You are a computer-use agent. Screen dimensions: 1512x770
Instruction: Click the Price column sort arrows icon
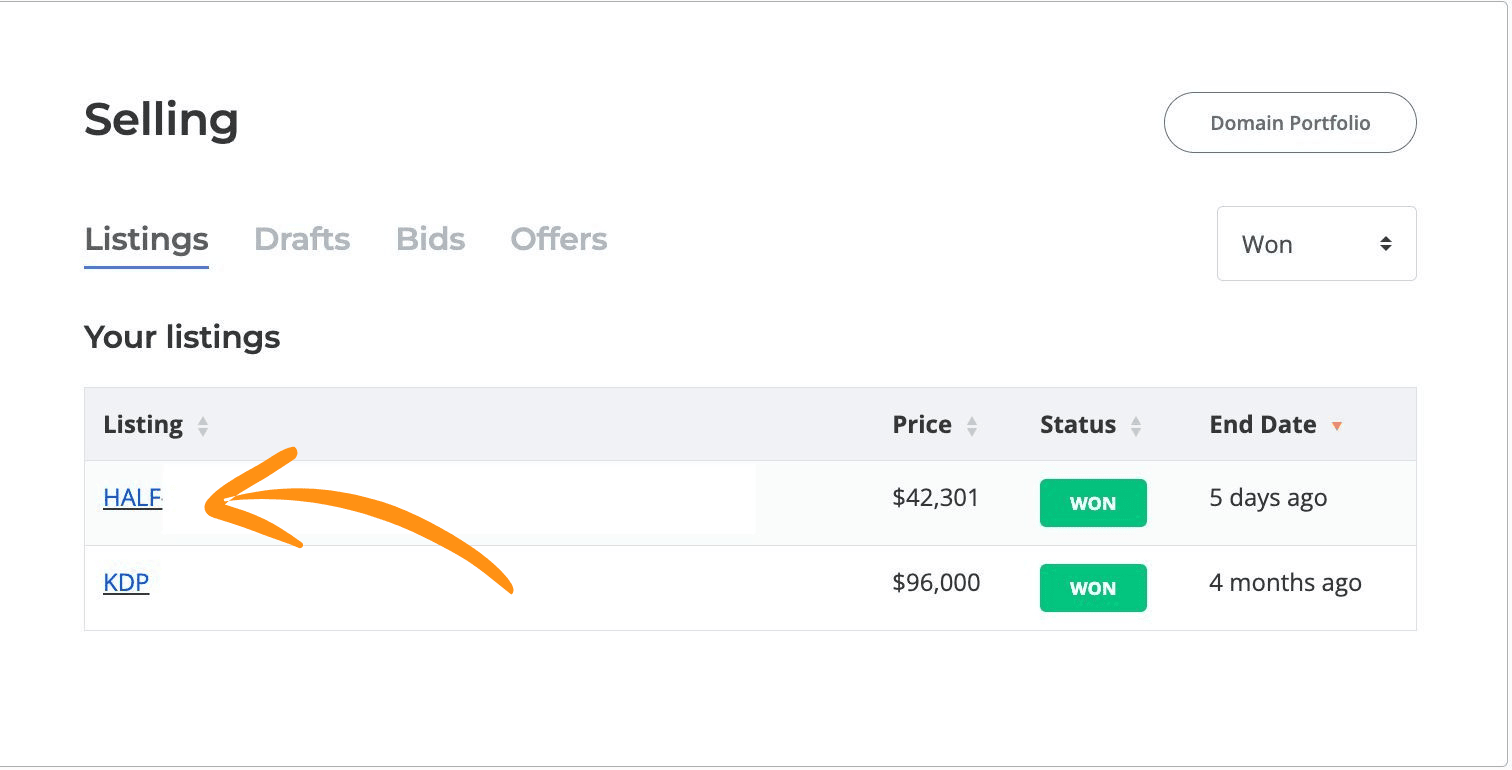[x=971, y=427]
